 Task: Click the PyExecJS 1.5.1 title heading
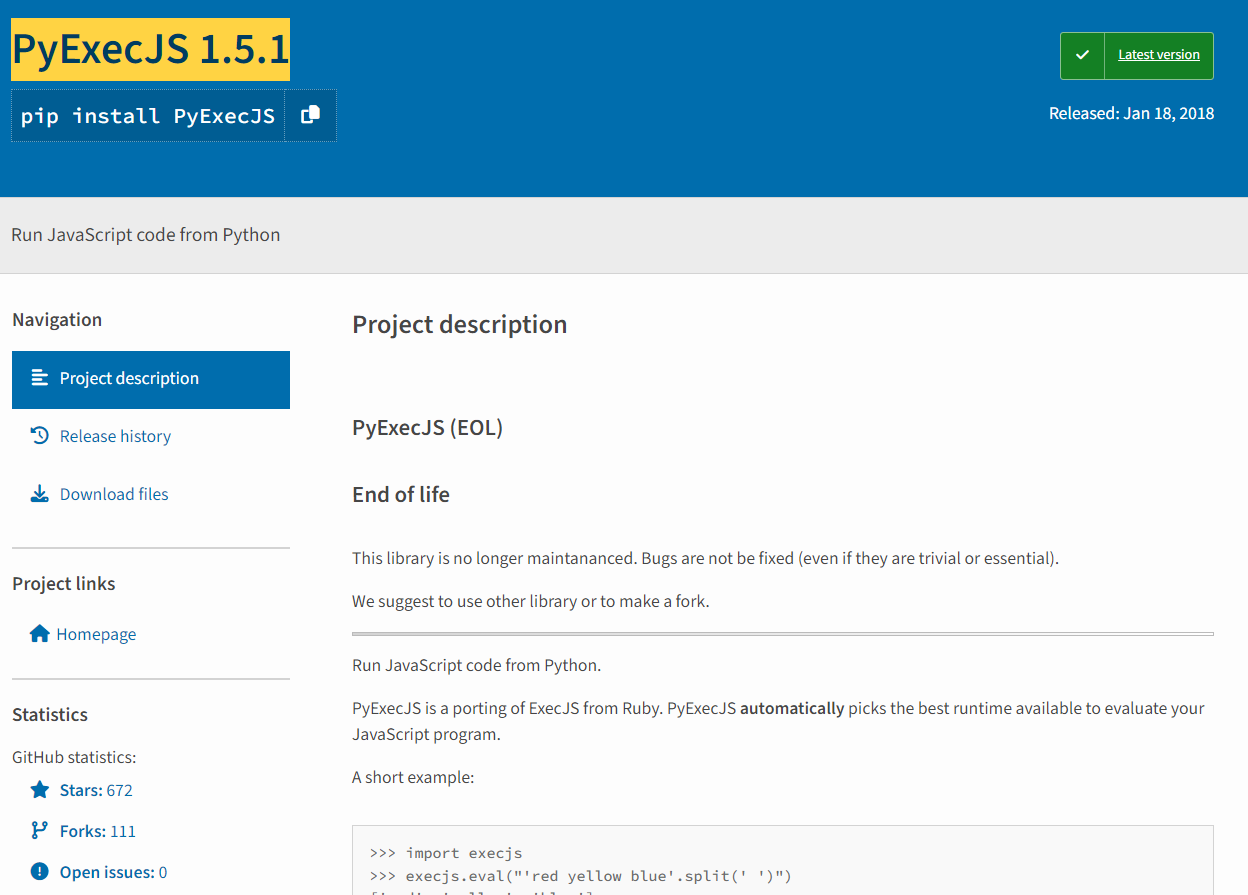[x=149, y=48]
